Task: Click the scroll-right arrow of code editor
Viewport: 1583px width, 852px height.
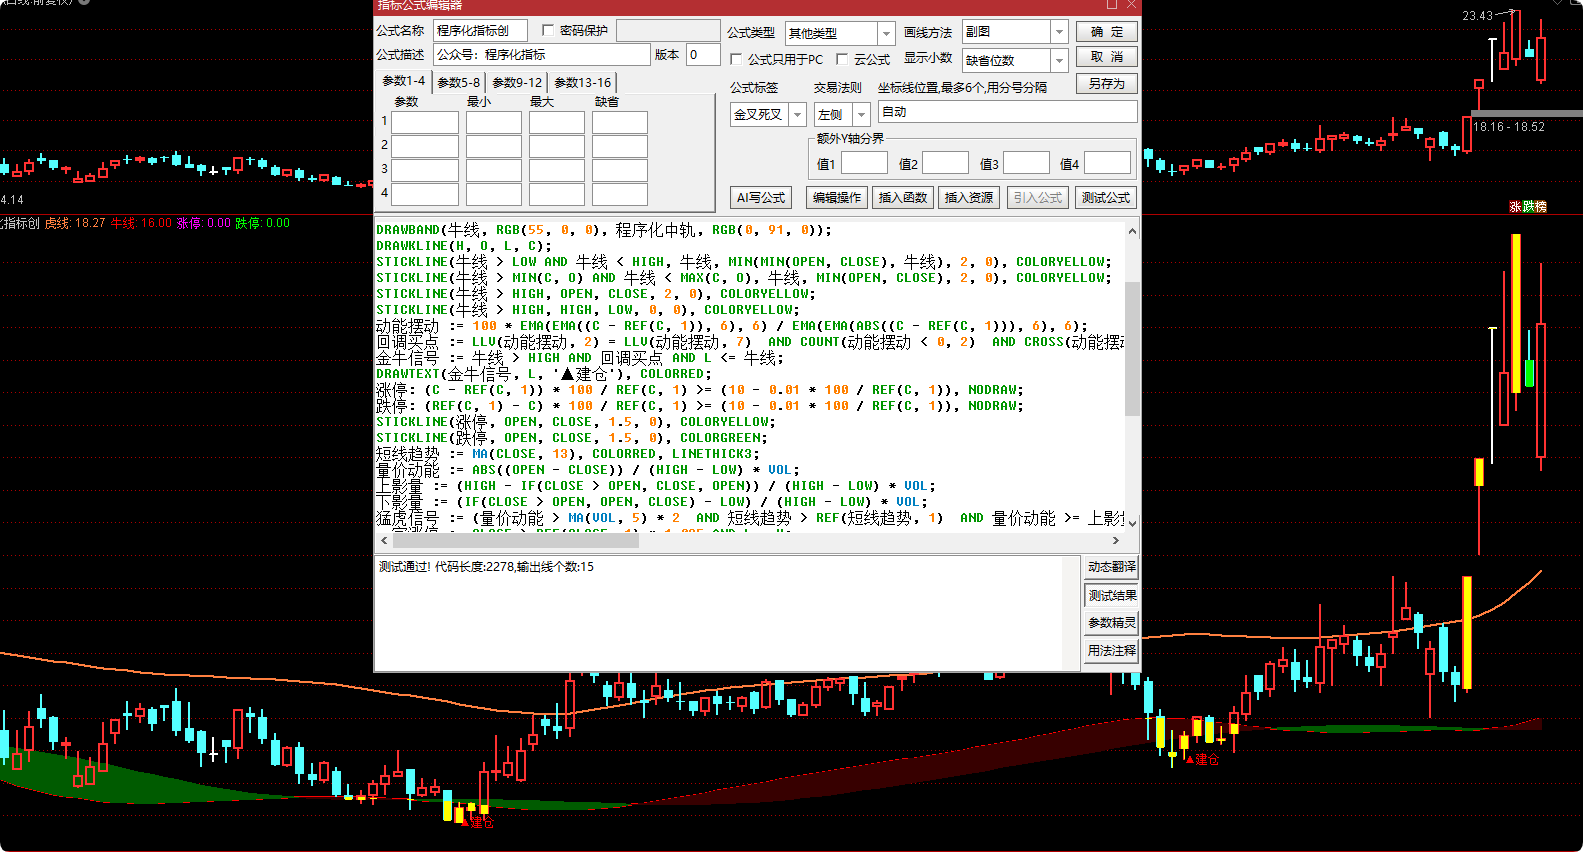Action: pos(1118,541)
